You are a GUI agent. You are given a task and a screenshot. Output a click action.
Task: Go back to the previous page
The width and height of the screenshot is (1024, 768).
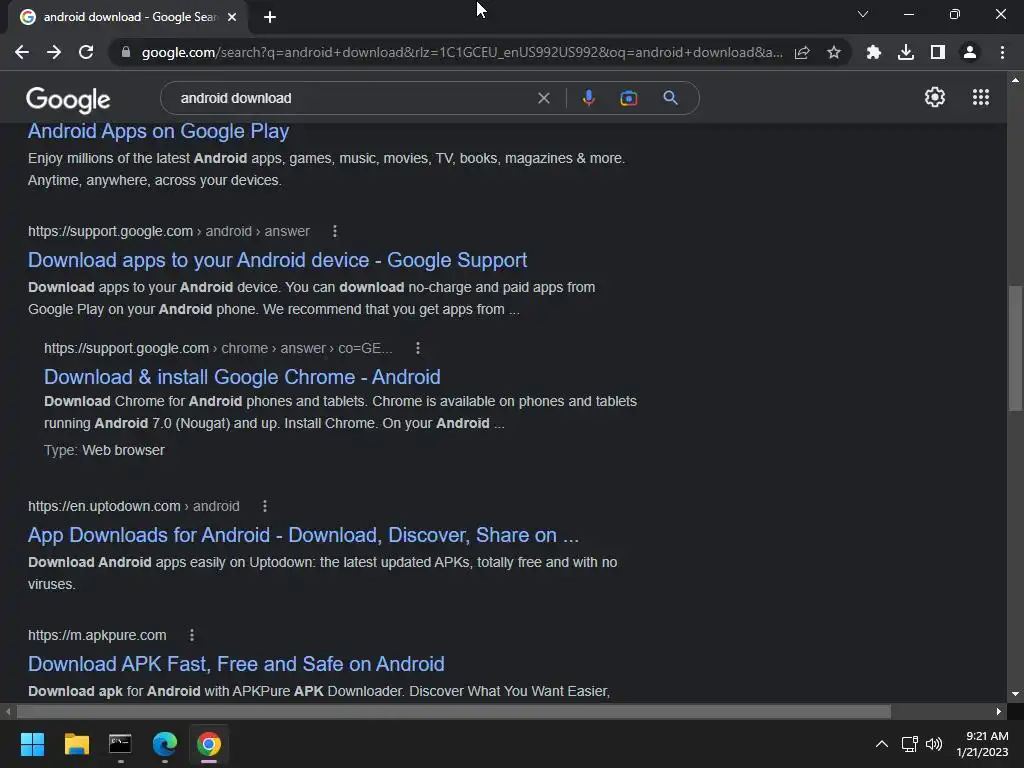(22, 52)
